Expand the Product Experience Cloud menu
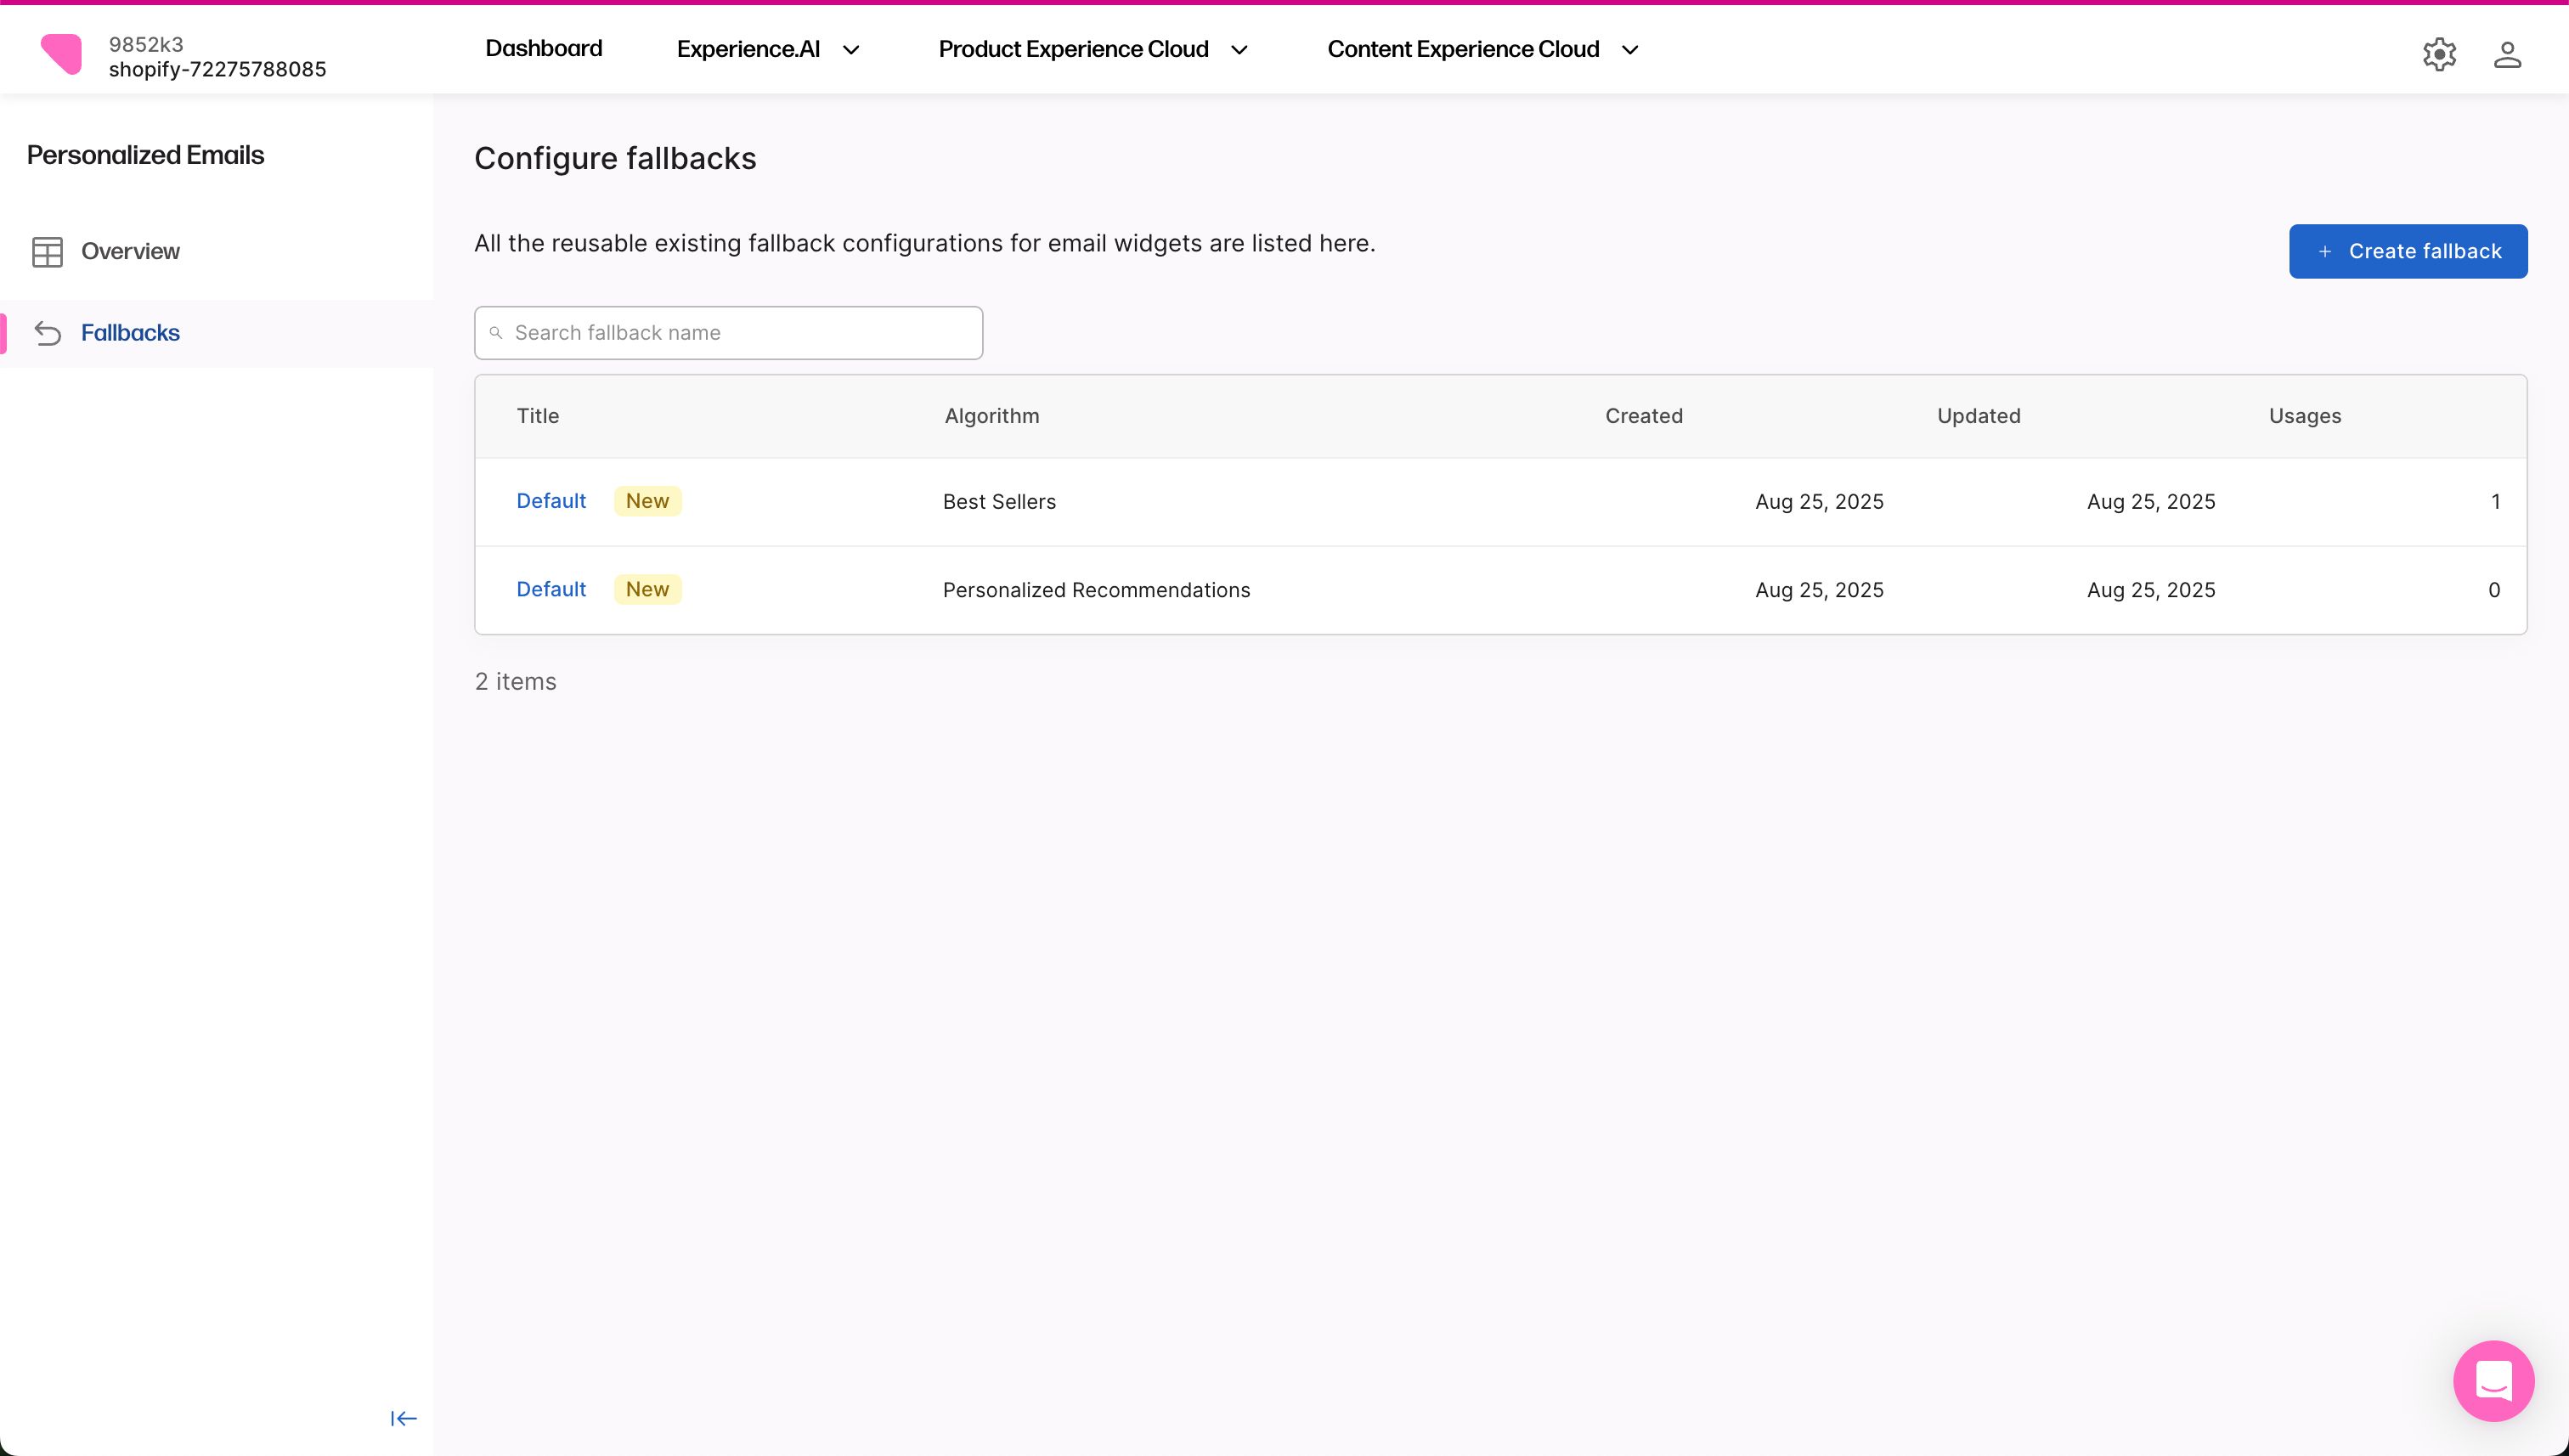Image resolution: width=2569 pixels, height=1456 pixels. tap(1092, 50)
